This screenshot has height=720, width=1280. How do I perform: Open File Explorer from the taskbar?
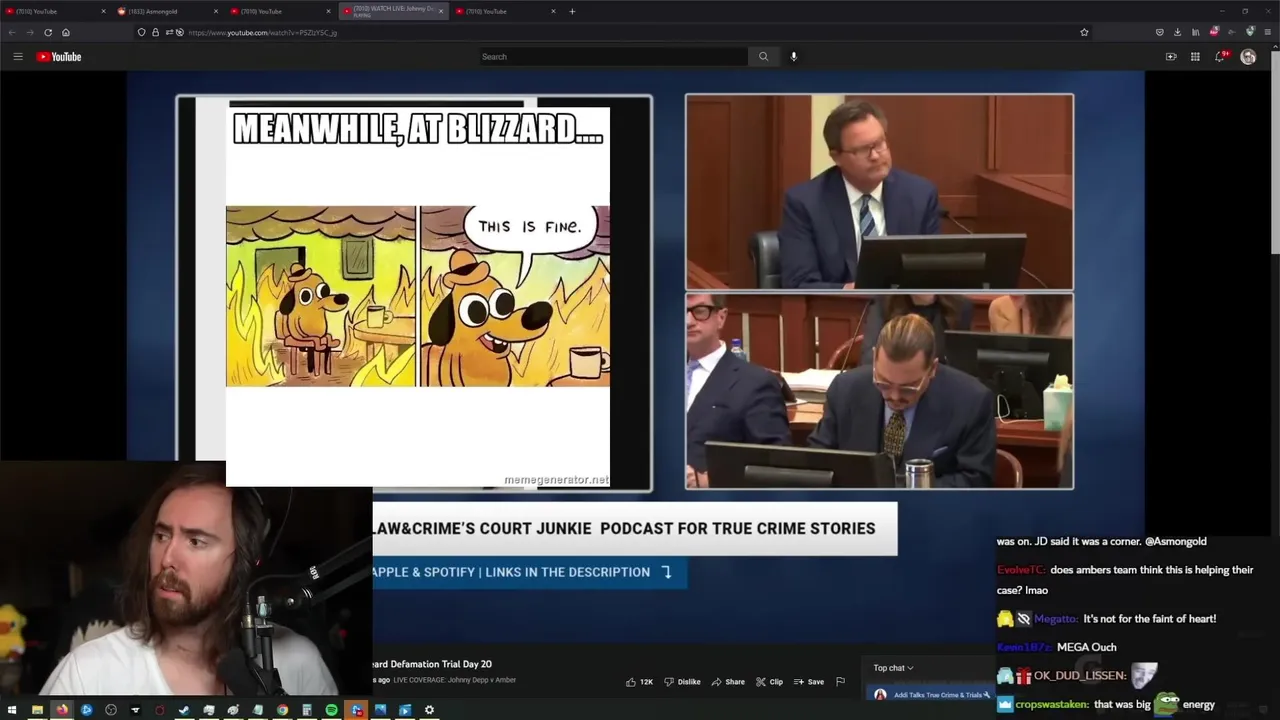(37, 710)
